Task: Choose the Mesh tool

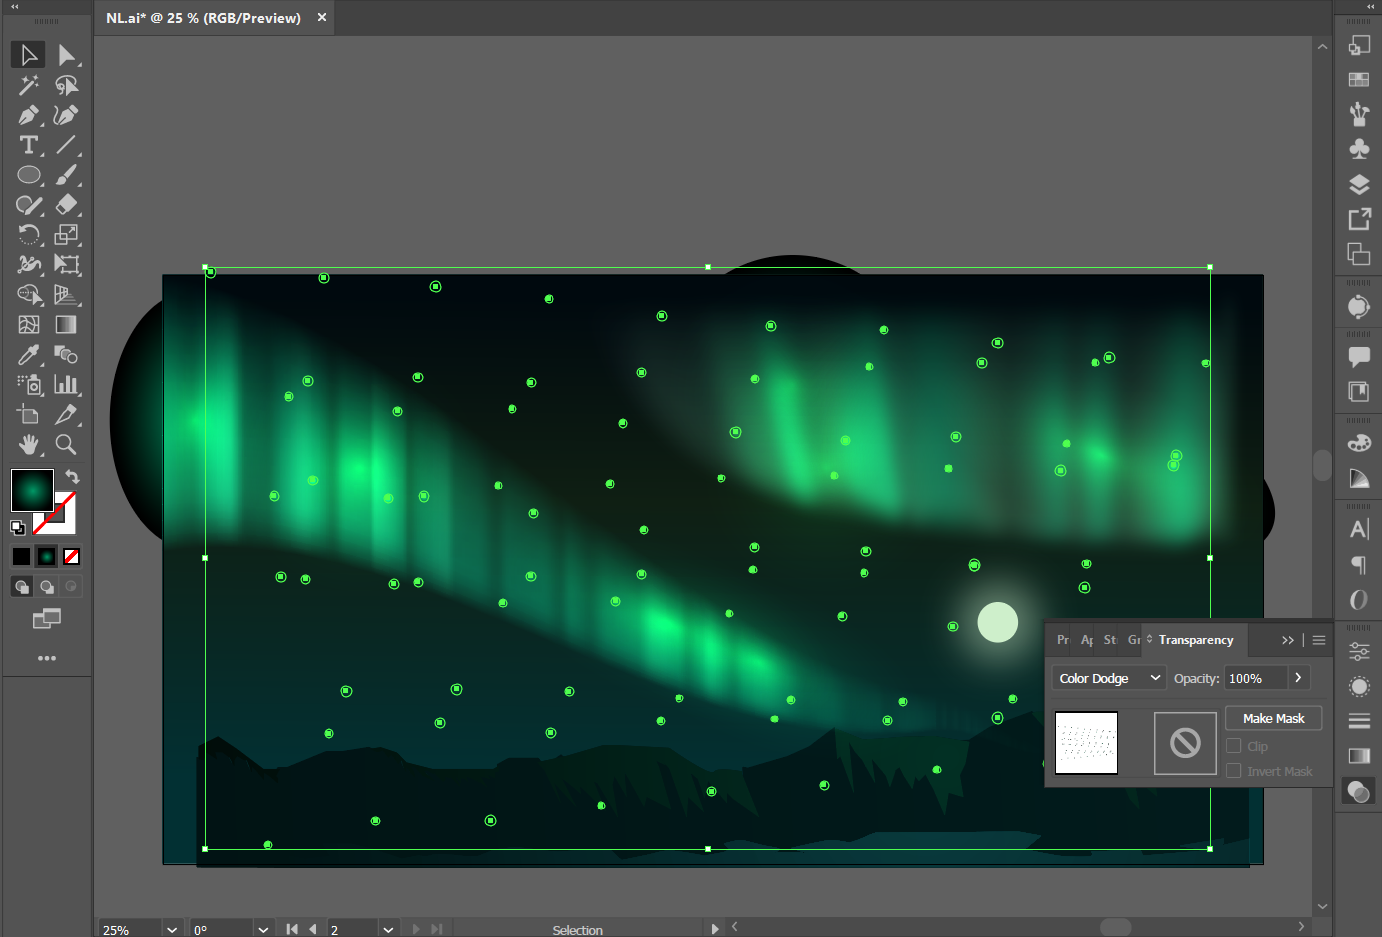Action: tap(28, 325)
